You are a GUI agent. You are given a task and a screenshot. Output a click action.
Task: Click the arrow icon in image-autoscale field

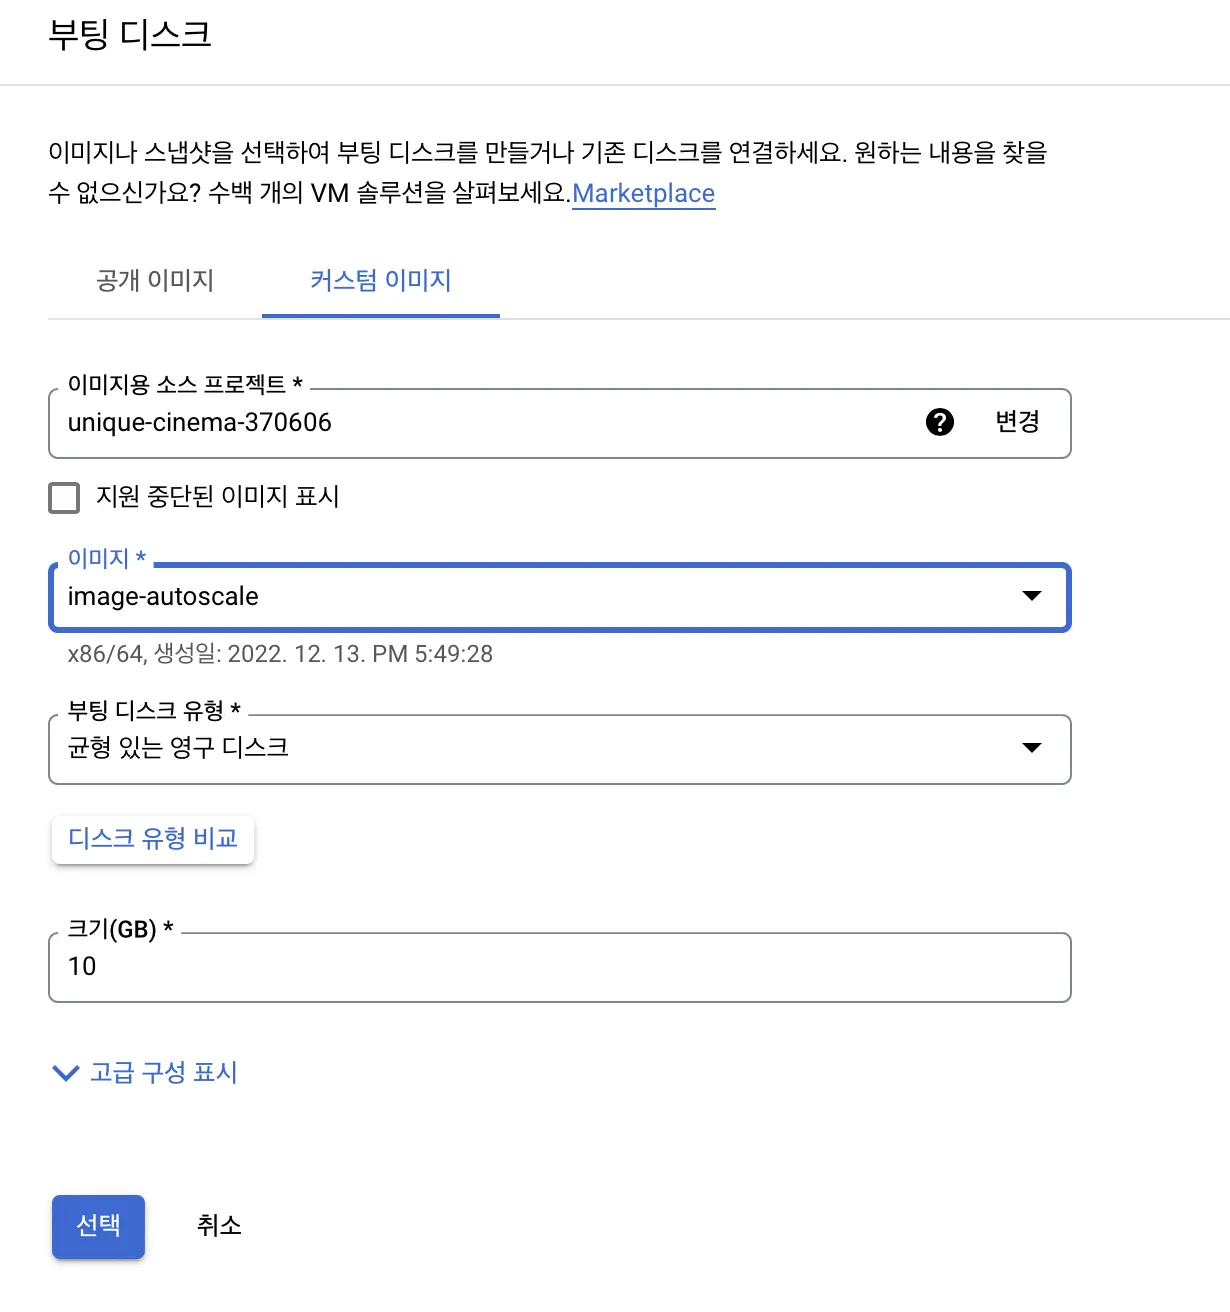[1032, 596]
